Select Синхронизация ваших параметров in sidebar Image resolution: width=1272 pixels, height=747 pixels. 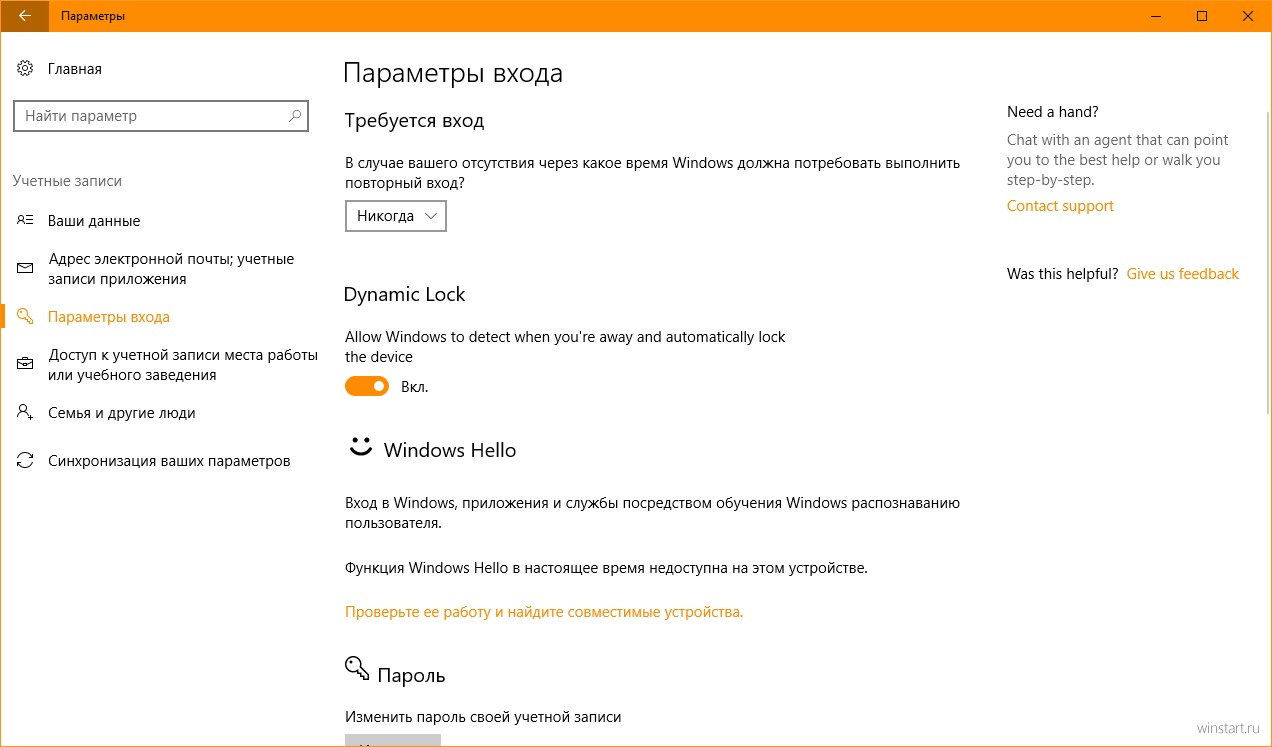169,461
